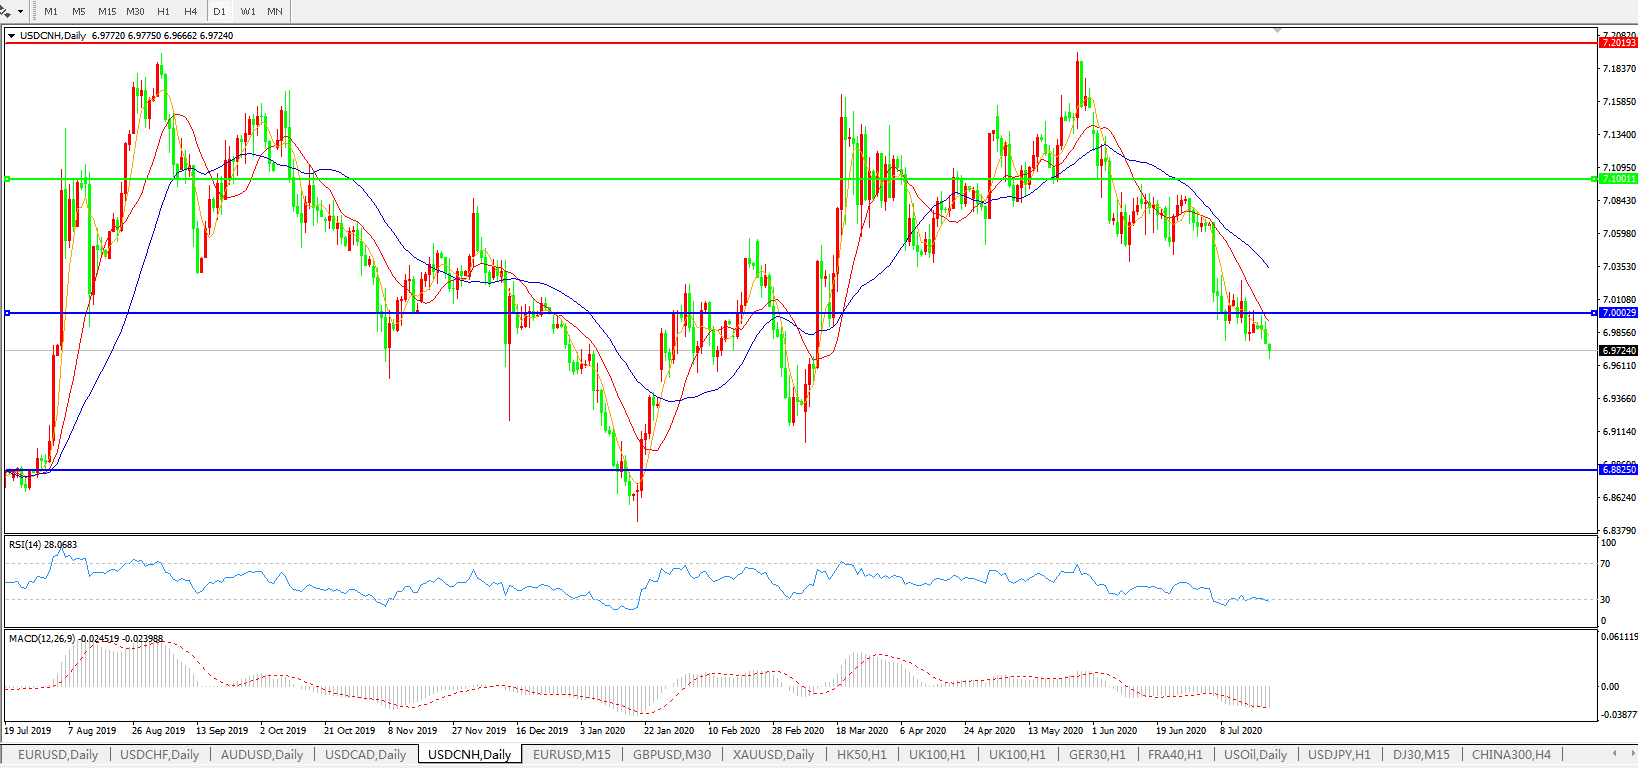Image resolution: width=1638 pixels, height=768 pixels.
Task: Select the green 7.10011 price label
Action: [x=1618, y=179]
